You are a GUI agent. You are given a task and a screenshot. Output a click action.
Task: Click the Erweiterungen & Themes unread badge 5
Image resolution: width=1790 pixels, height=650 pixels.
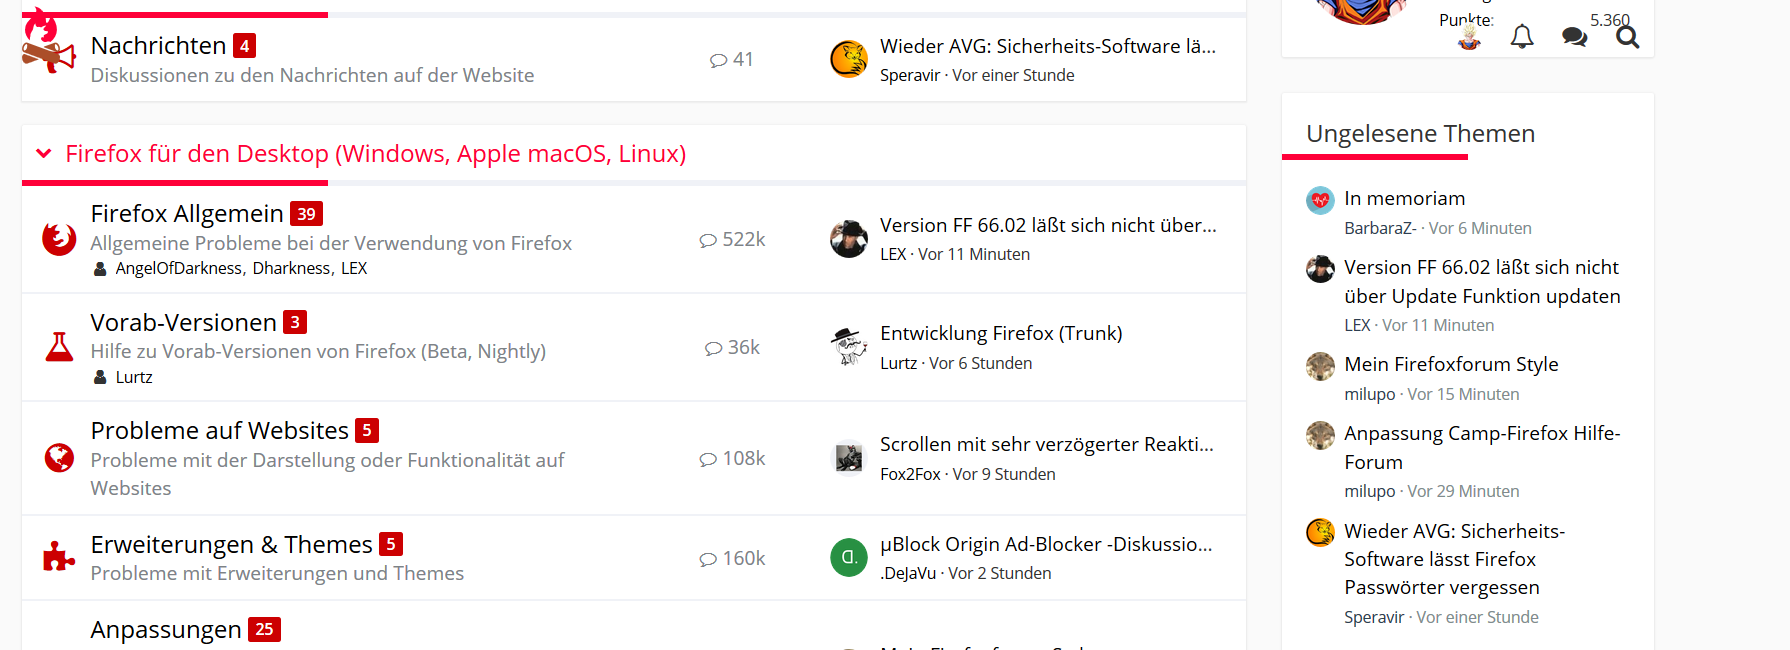coord(391,544)
